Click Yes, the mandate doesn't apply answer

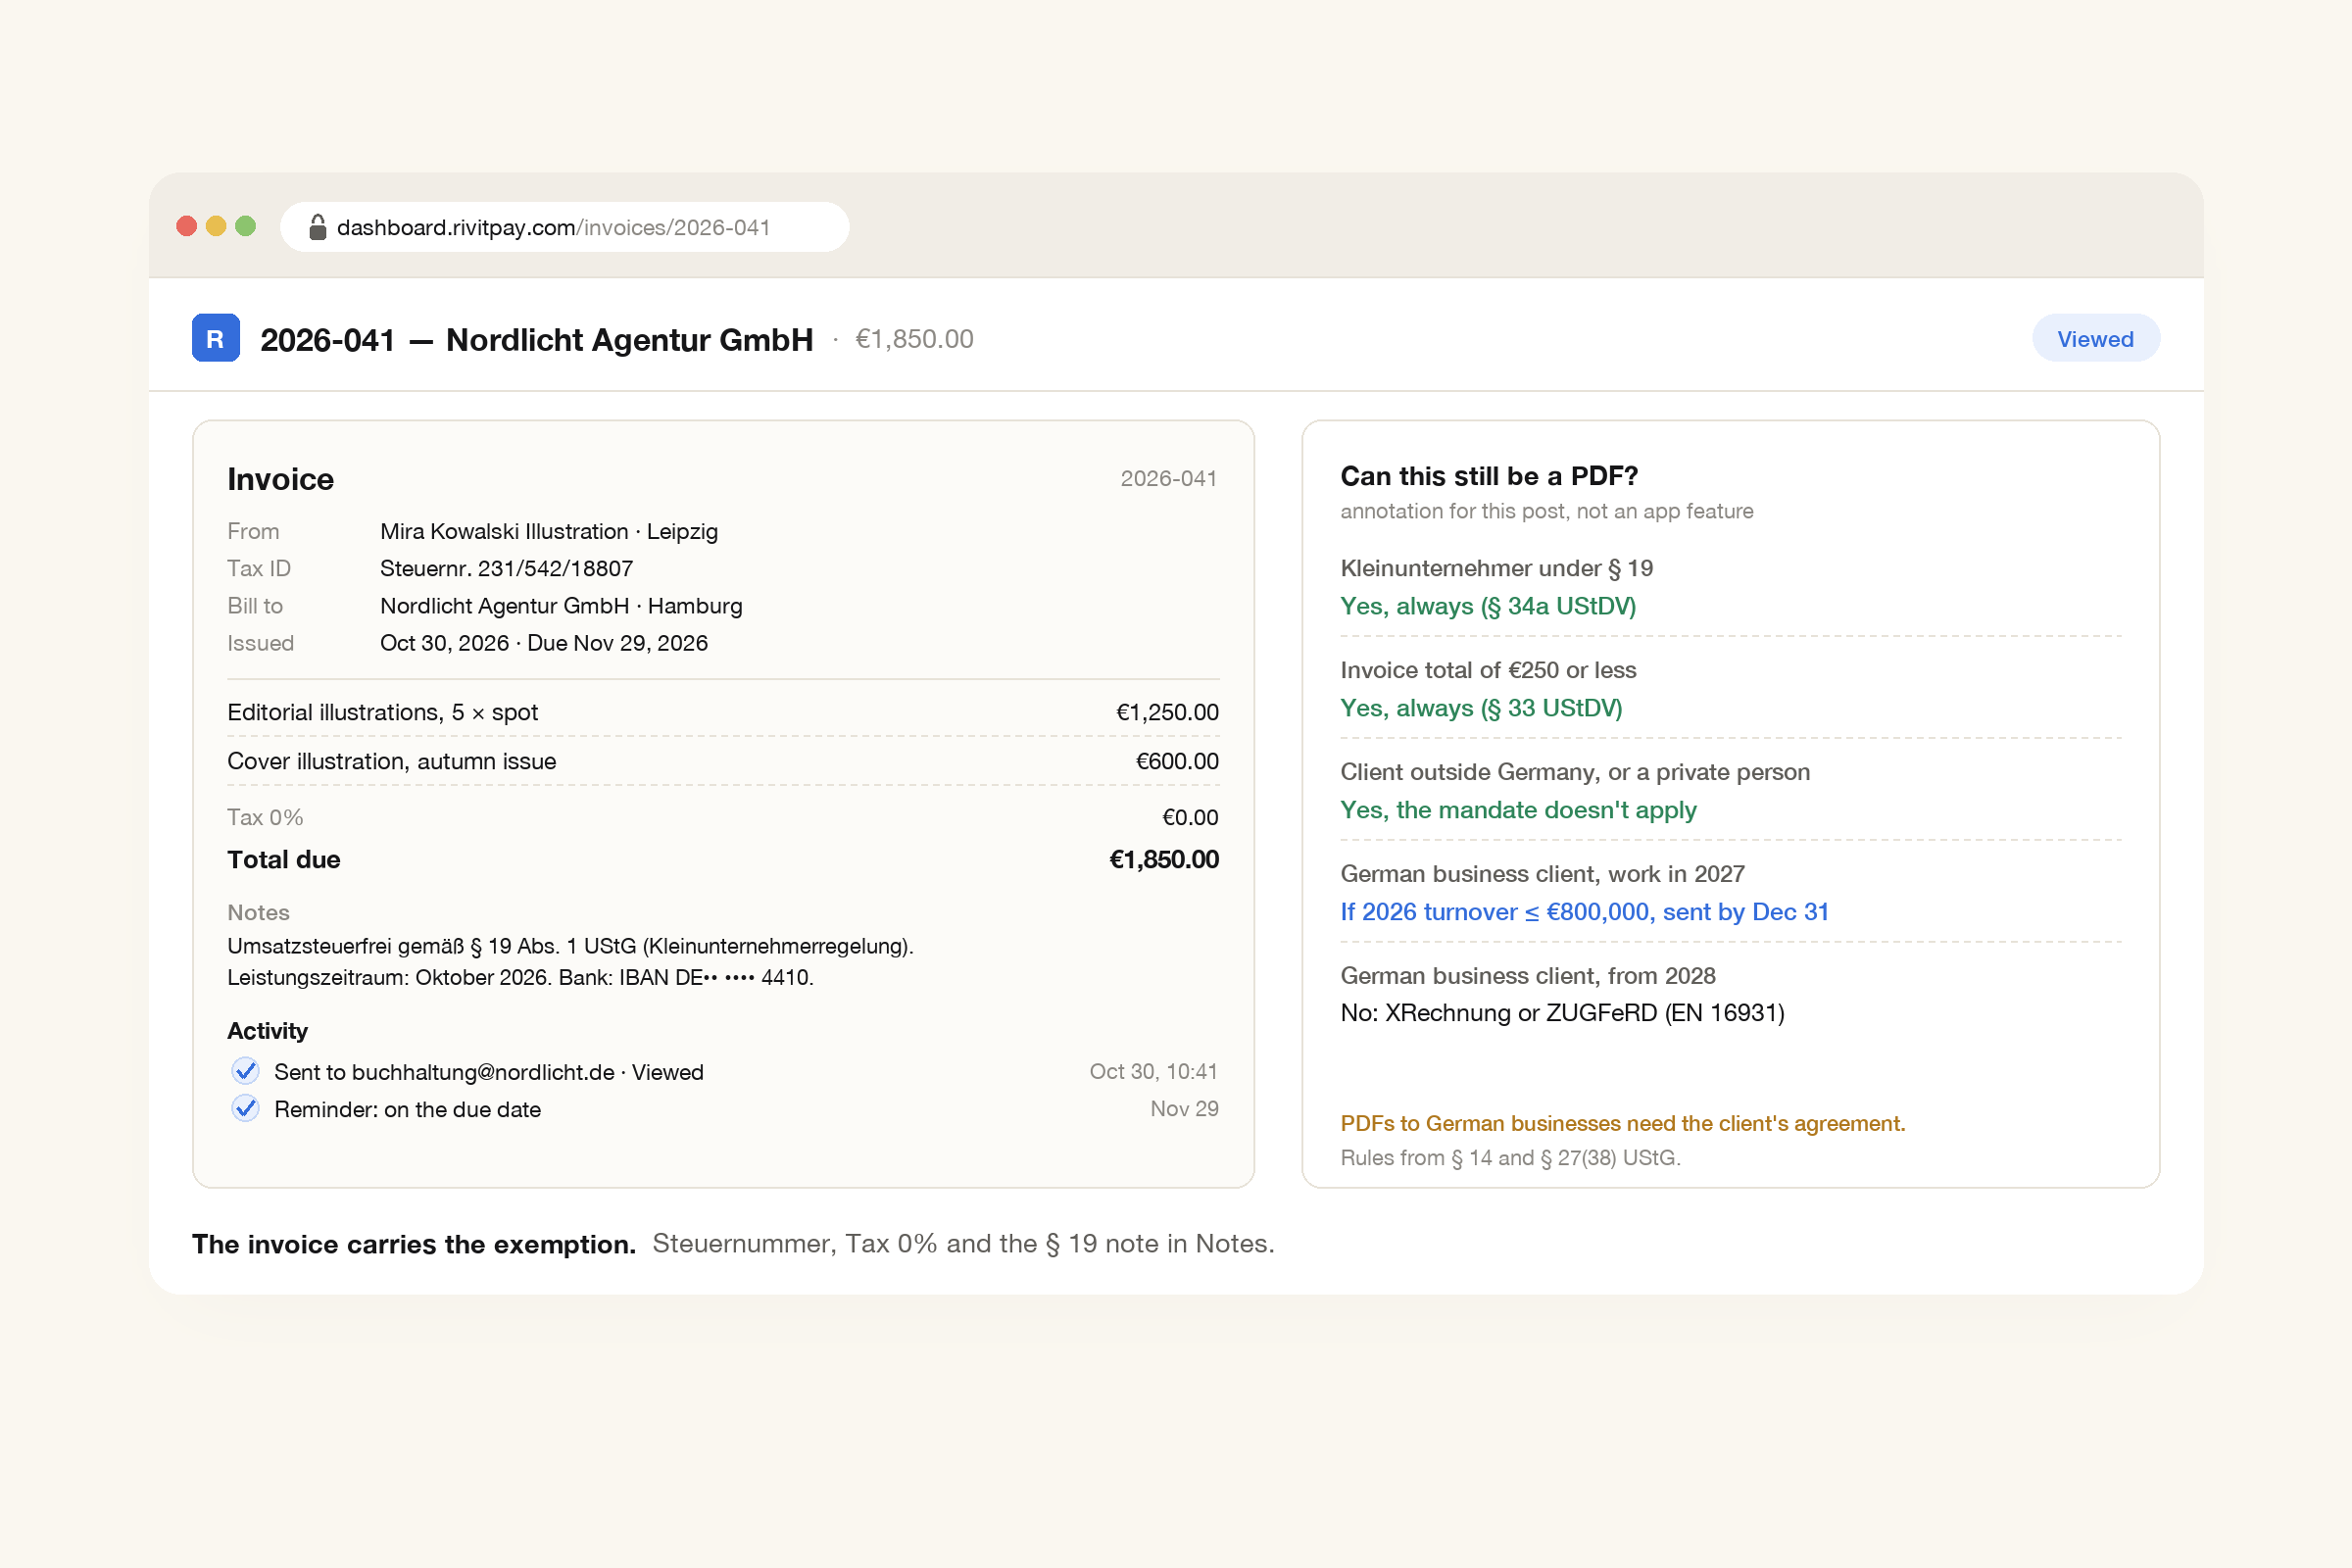pyautogui.click(x=1518, y=810)
